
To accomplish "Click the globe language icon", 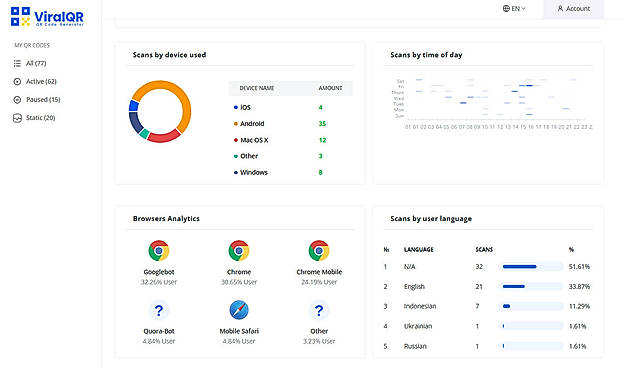I will 506,8.
